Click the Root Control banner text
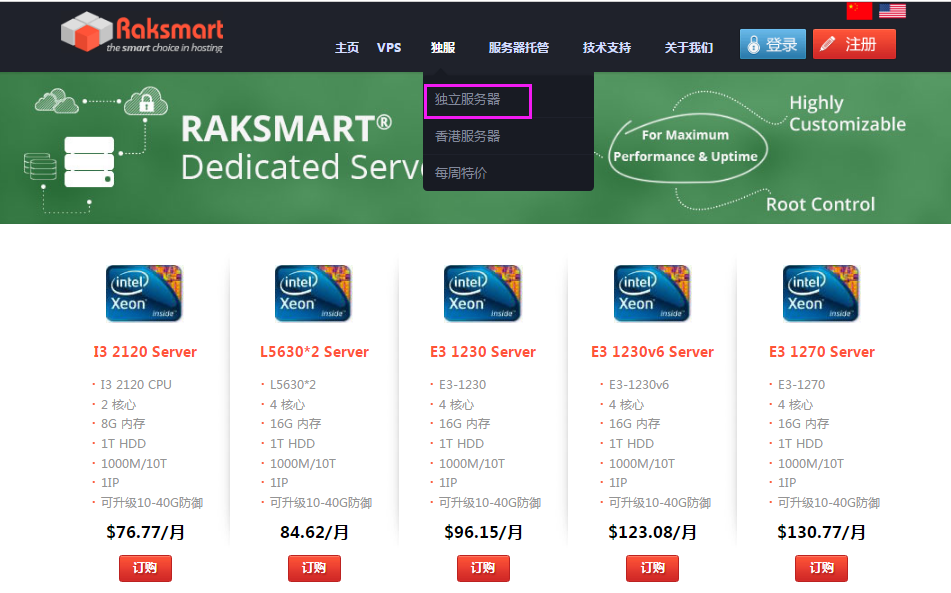 pos(821,204)
